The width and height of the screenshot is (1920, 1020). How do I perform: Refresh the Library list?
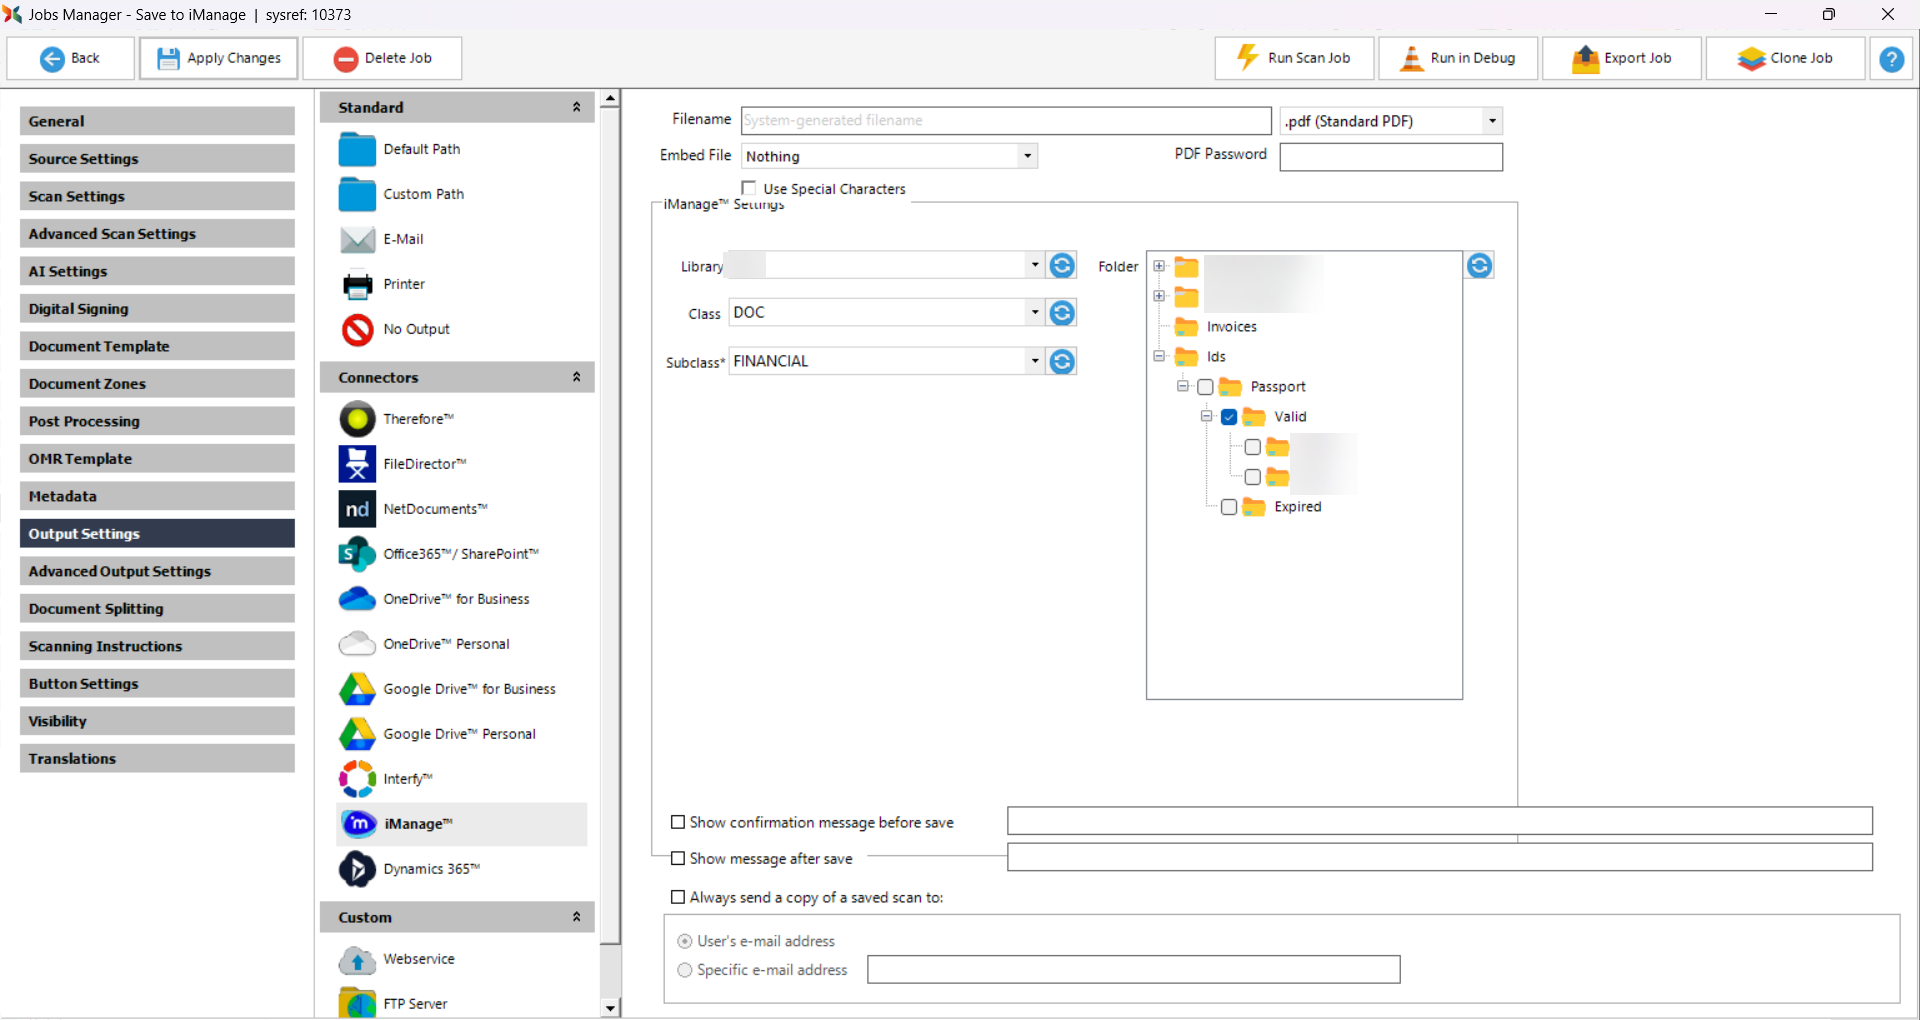pyautogui.click(x=1062, y=265)
